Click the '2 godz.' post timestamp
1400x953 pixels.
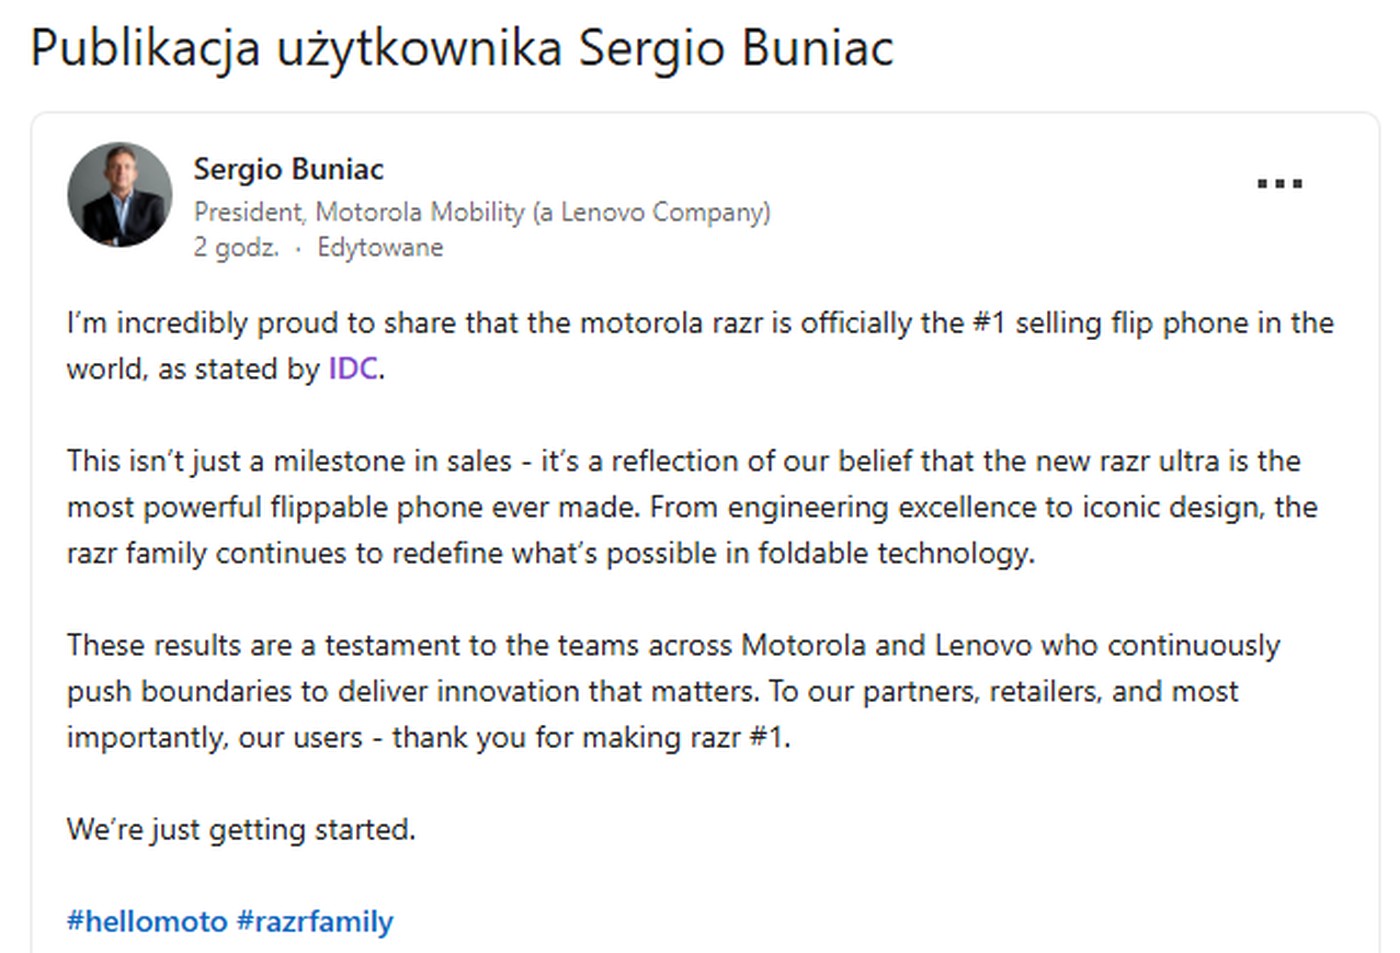tap(236, 246)
